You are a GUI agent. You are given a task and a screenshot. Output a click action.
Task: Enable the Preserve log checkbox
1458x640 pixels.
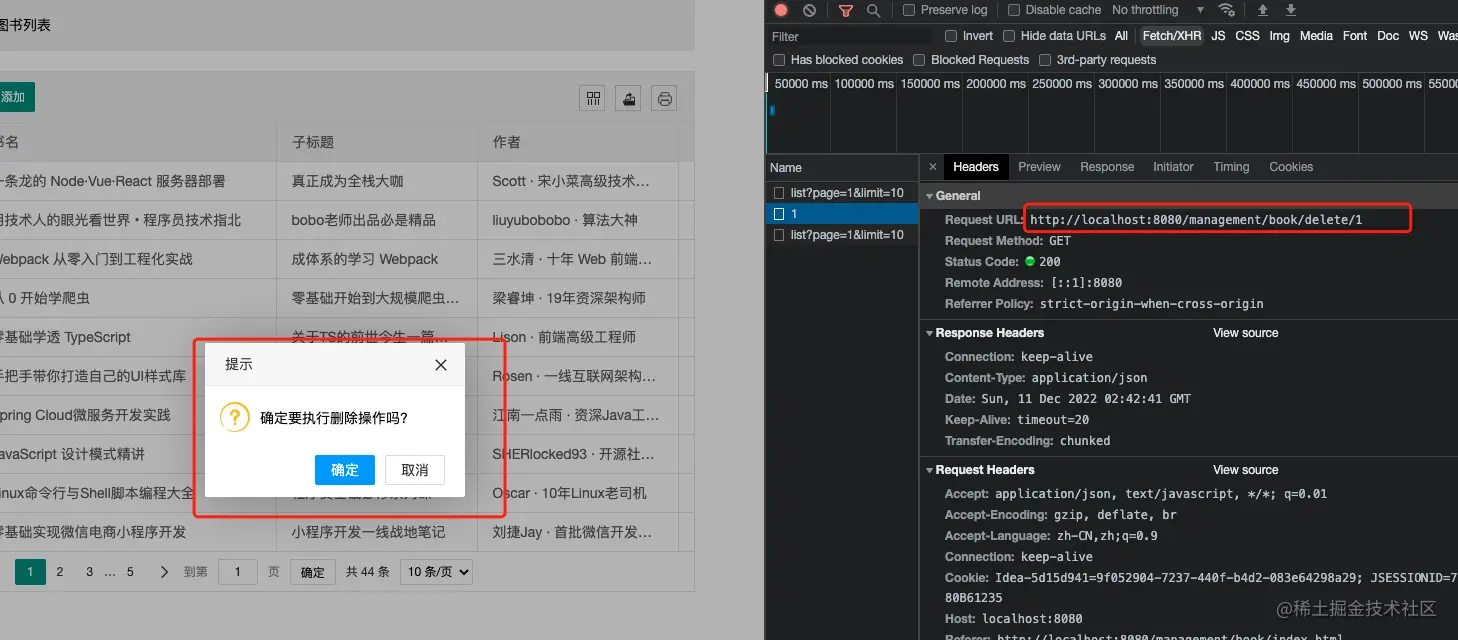[x=909, y=10]
